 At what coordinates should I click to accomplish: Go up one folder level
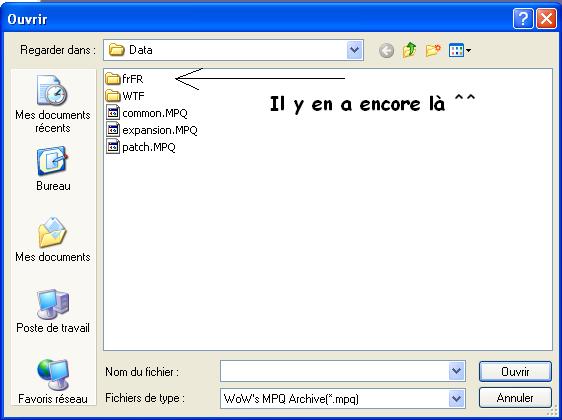point(409,50)
